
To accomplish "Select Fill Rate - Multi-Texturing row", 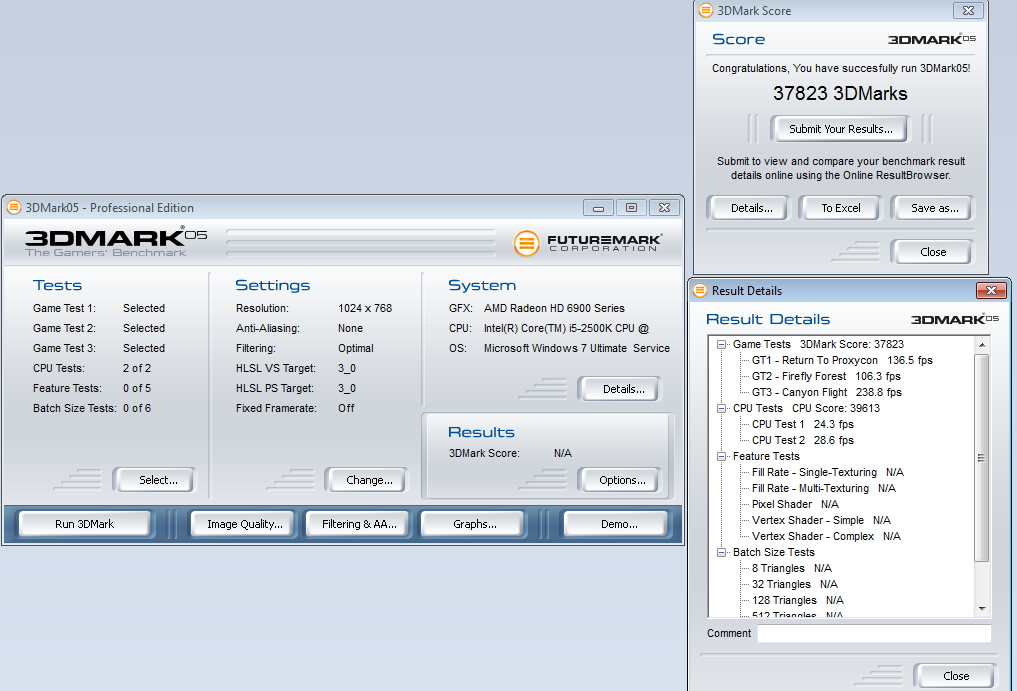I will (x=824, y=489).
